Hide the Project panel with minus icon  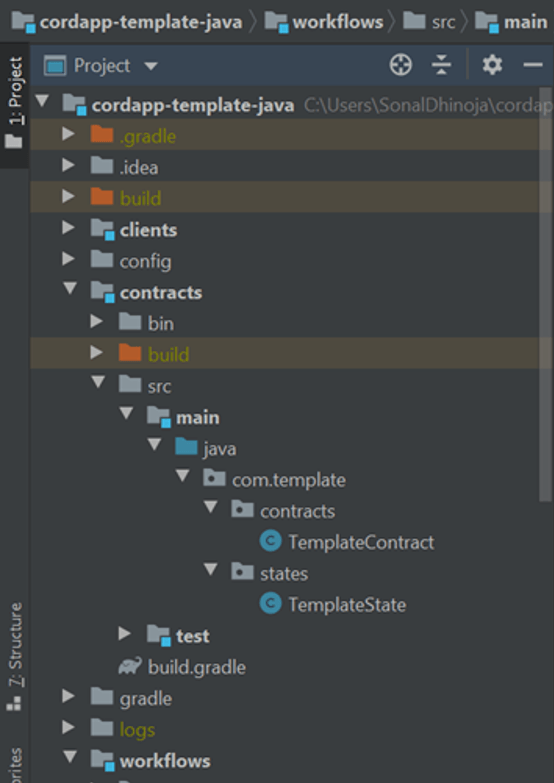pos(533,65)
